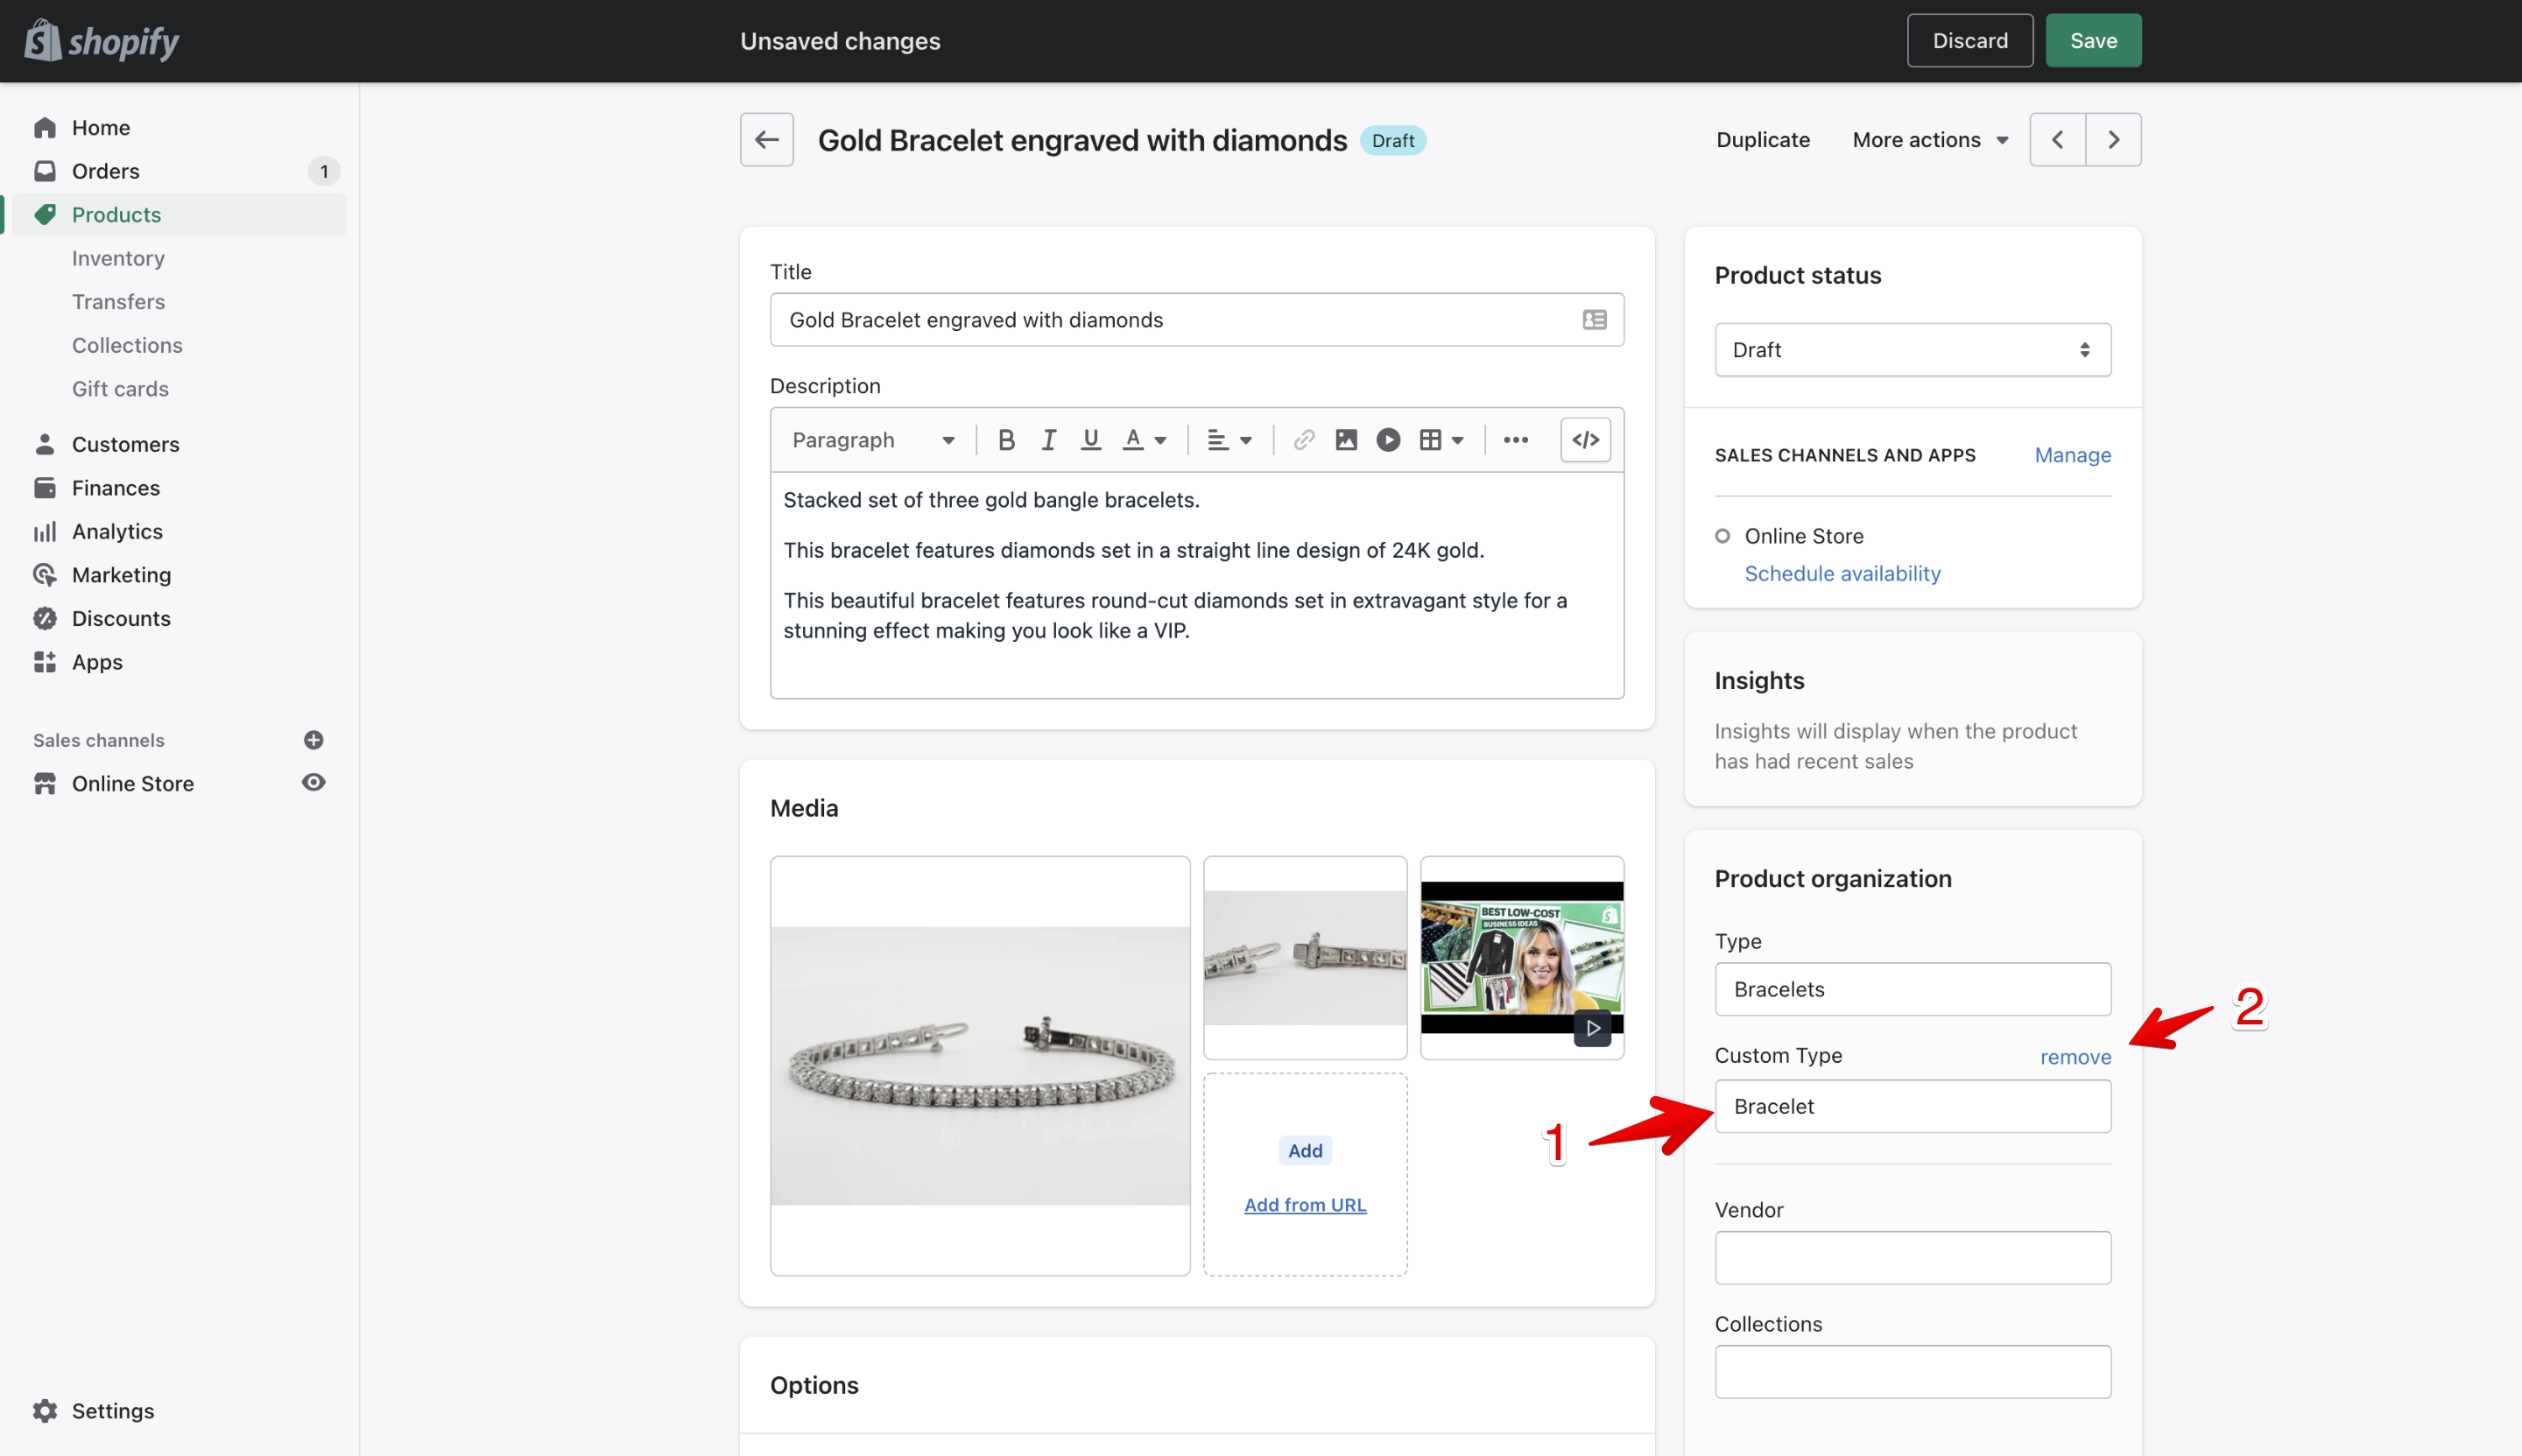Click the insert image icon
This screenshot has width=2522, height=1456.
click(1346, 440)
